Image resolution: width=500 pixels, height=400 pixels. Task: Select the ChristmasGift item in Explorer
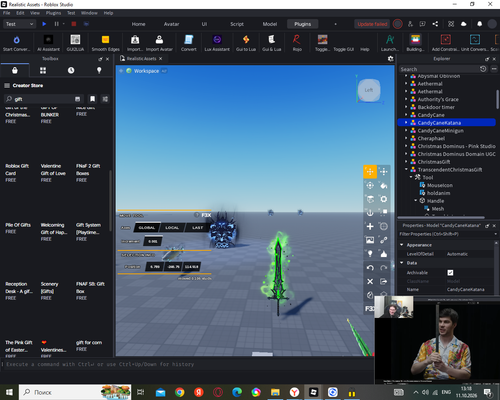coord(434,162)
